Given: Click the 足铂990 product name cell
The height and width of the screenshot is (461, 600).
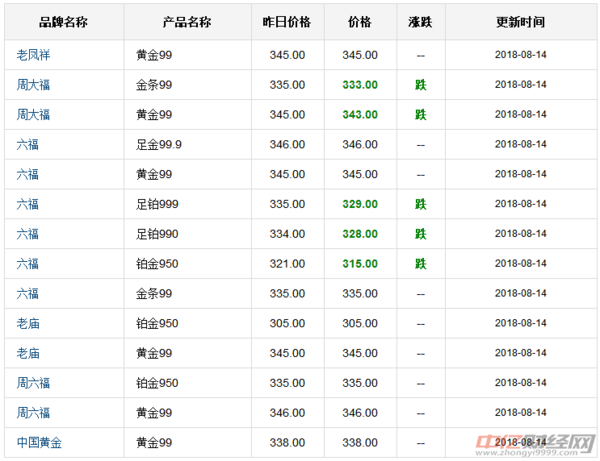Looking at the screenshot, I should (157, 234).
